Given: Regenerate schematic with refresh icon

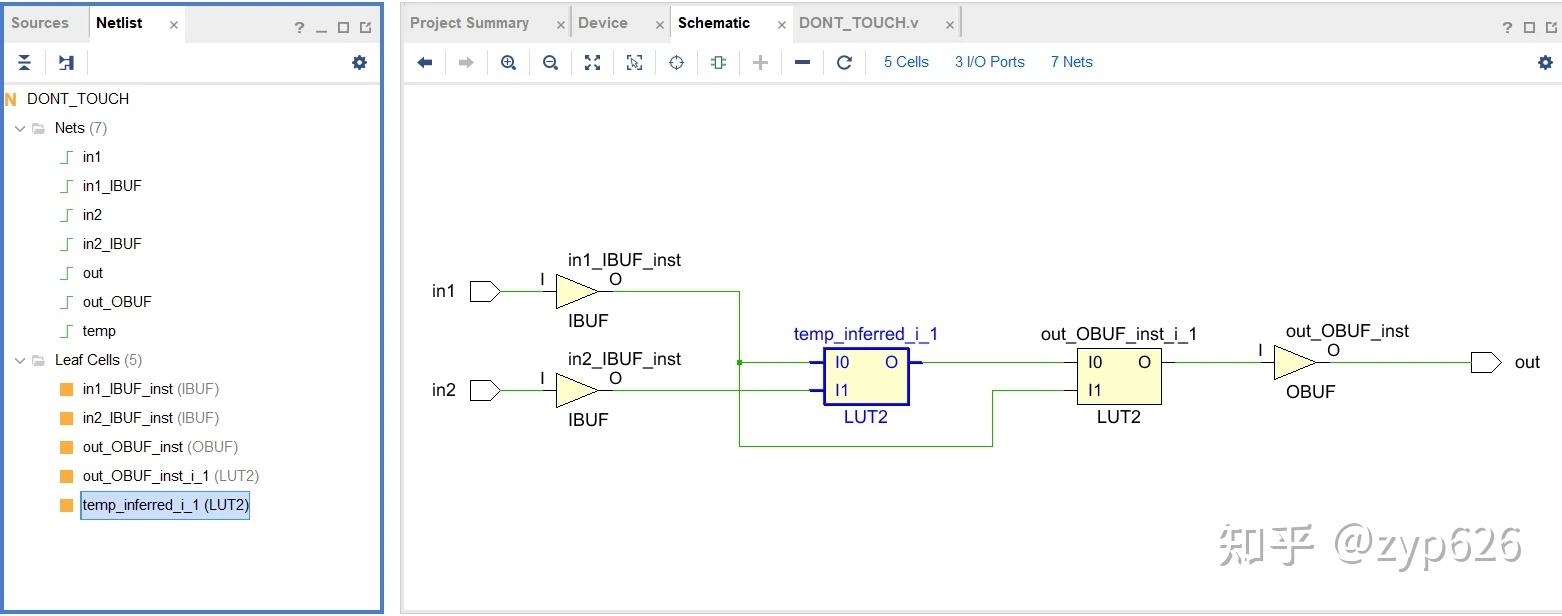Looking at the screenshot, I should coord(844,62).
